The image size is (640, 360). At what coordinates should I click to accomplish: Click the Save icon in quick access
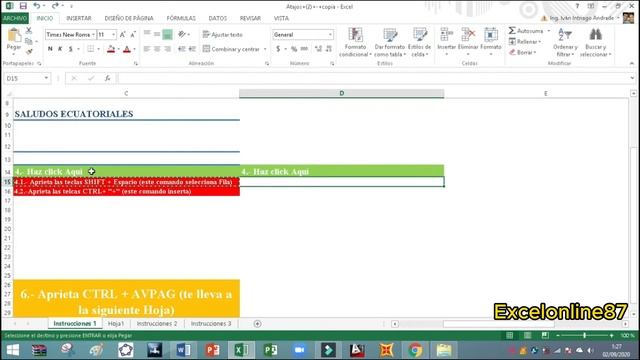[x=23, y=6]
